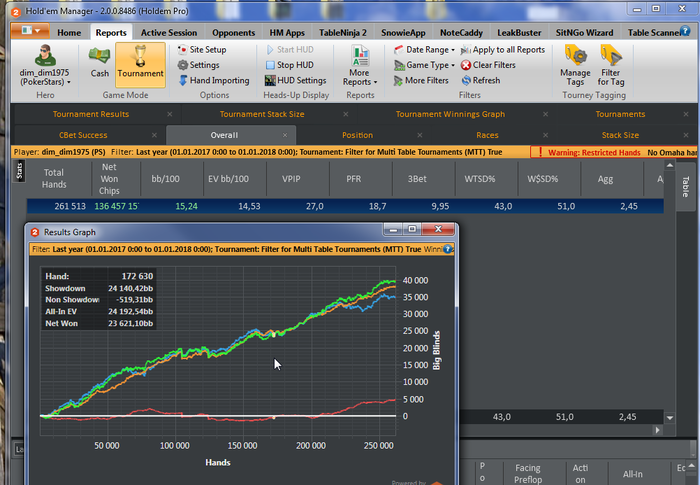Open the SitNGo Wizard tab
This screenshot has height=485, width=700.
click(x=584, y=33)
